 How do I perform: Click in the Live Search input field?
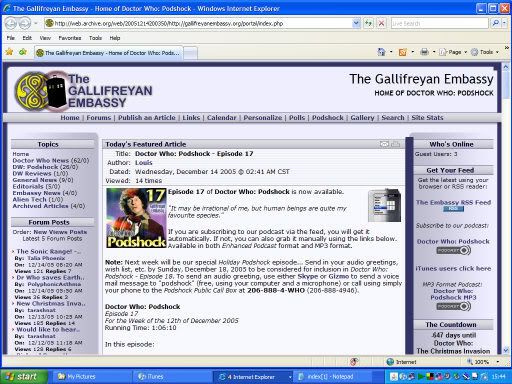click(439, 23)
